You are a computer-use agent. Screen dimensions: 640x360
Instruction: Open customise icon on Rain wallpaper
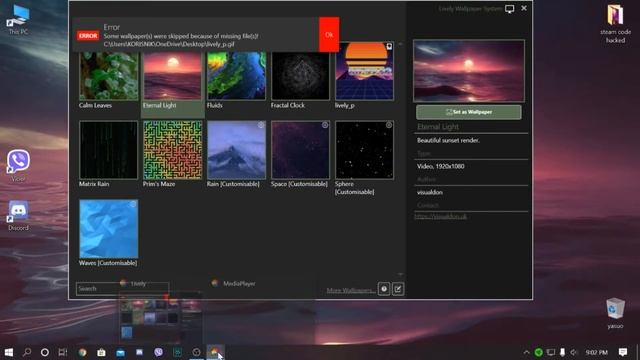click(261, 125)
